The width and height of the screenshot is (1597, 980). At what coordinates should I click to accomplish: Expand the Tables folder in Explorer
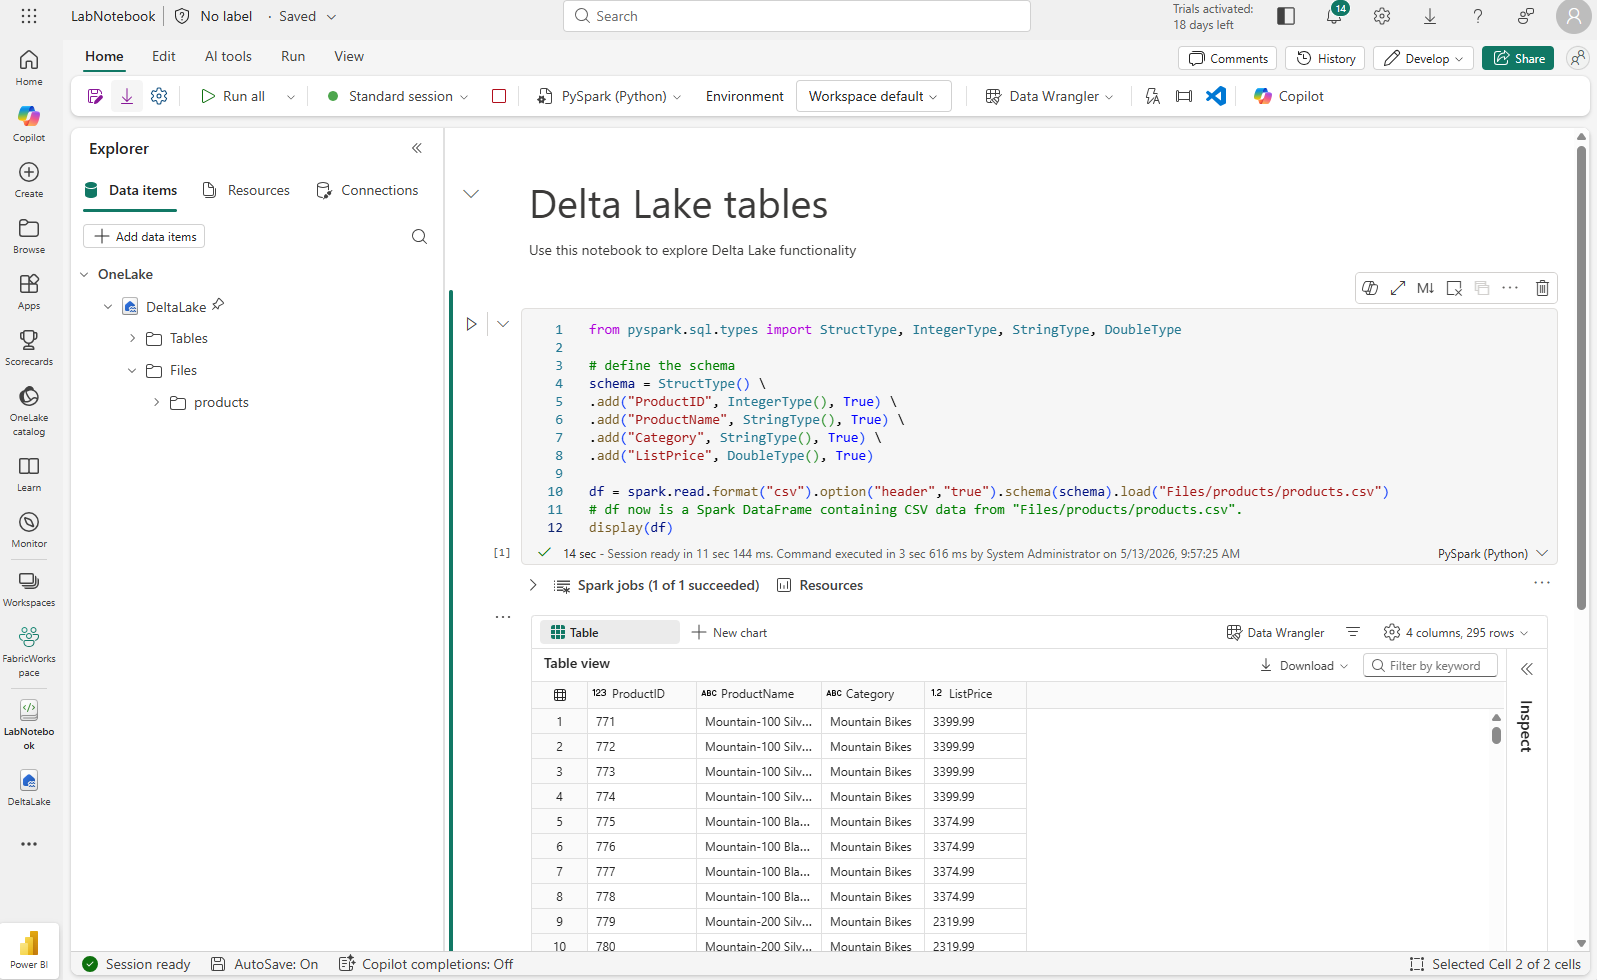point(132,339)
